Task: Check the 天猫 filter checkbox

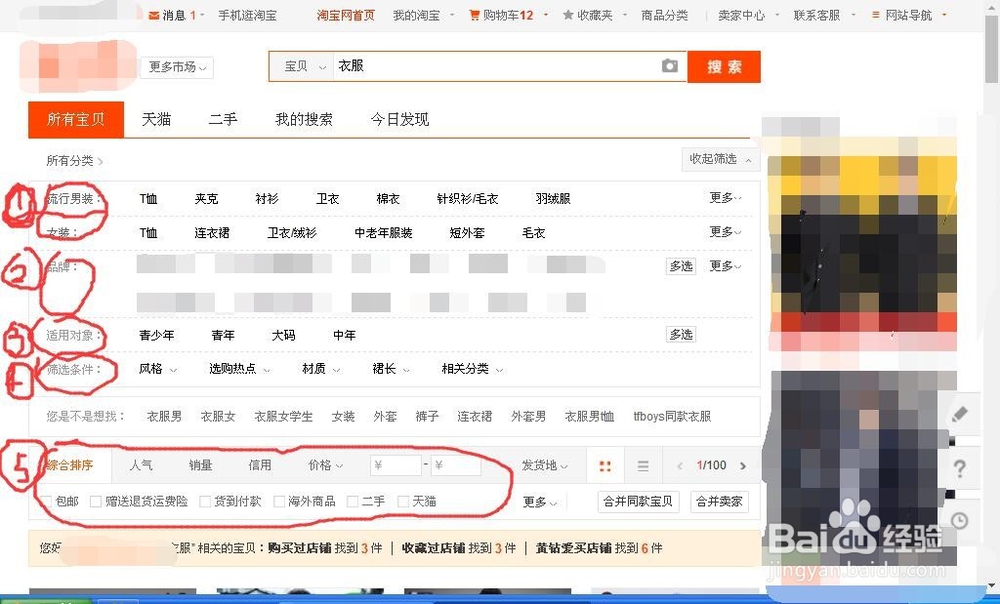Action: click(x=403, y=502)
